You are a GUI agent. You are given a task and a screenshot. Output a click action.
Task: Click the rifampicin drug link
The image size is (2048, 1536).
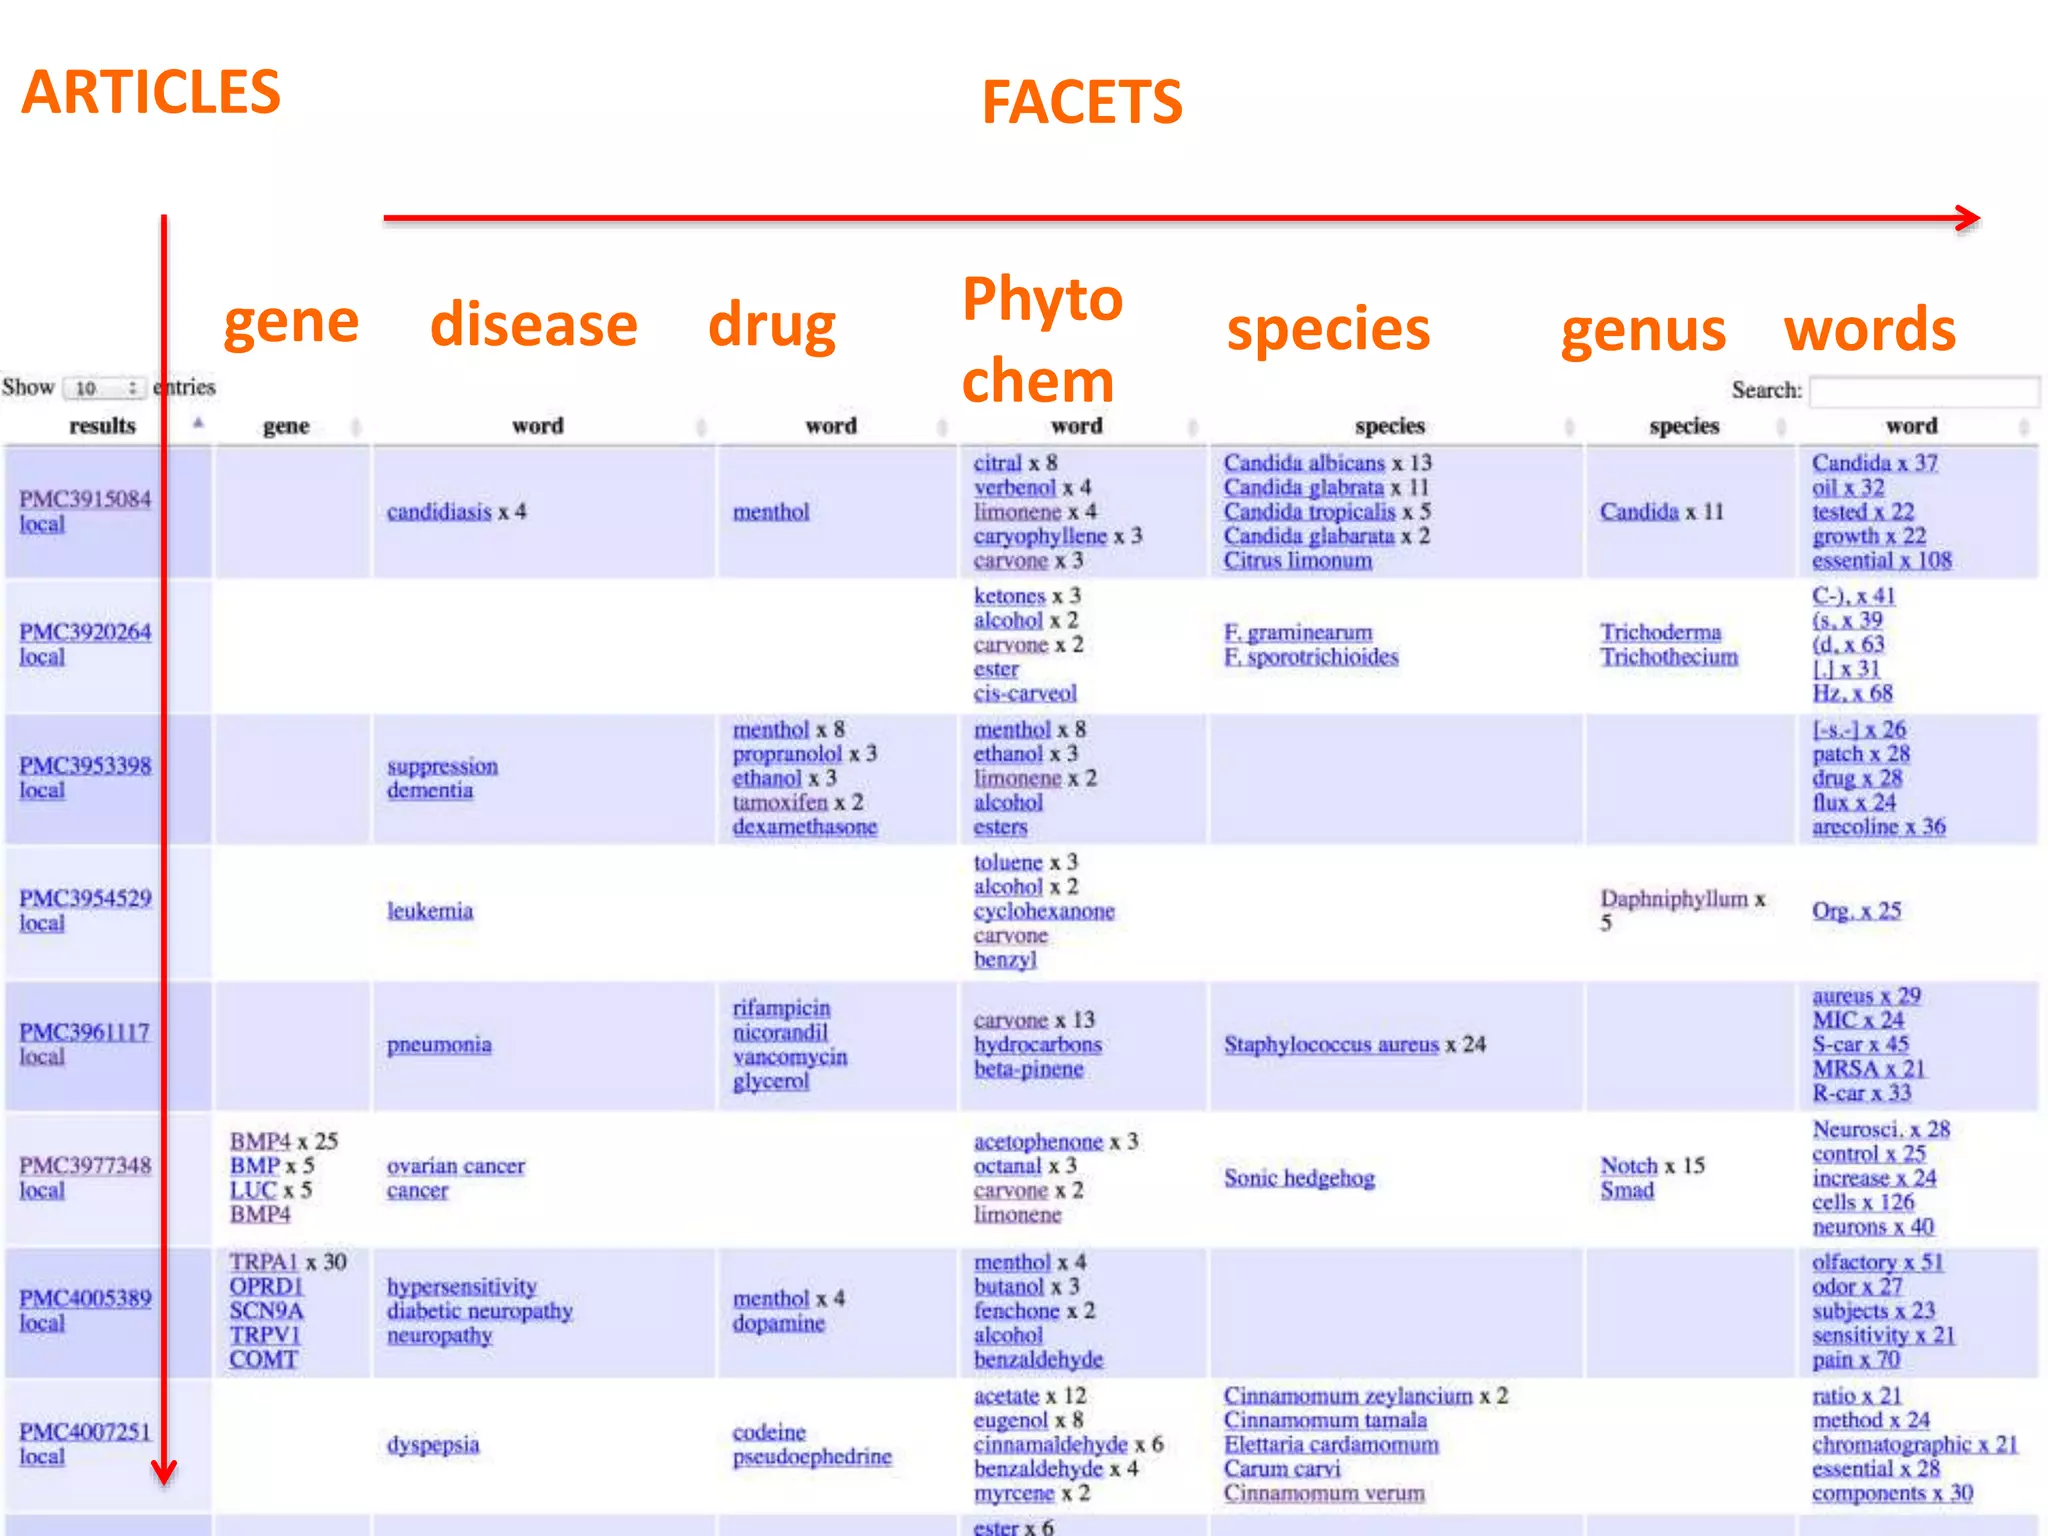[x=781, y=1008]
